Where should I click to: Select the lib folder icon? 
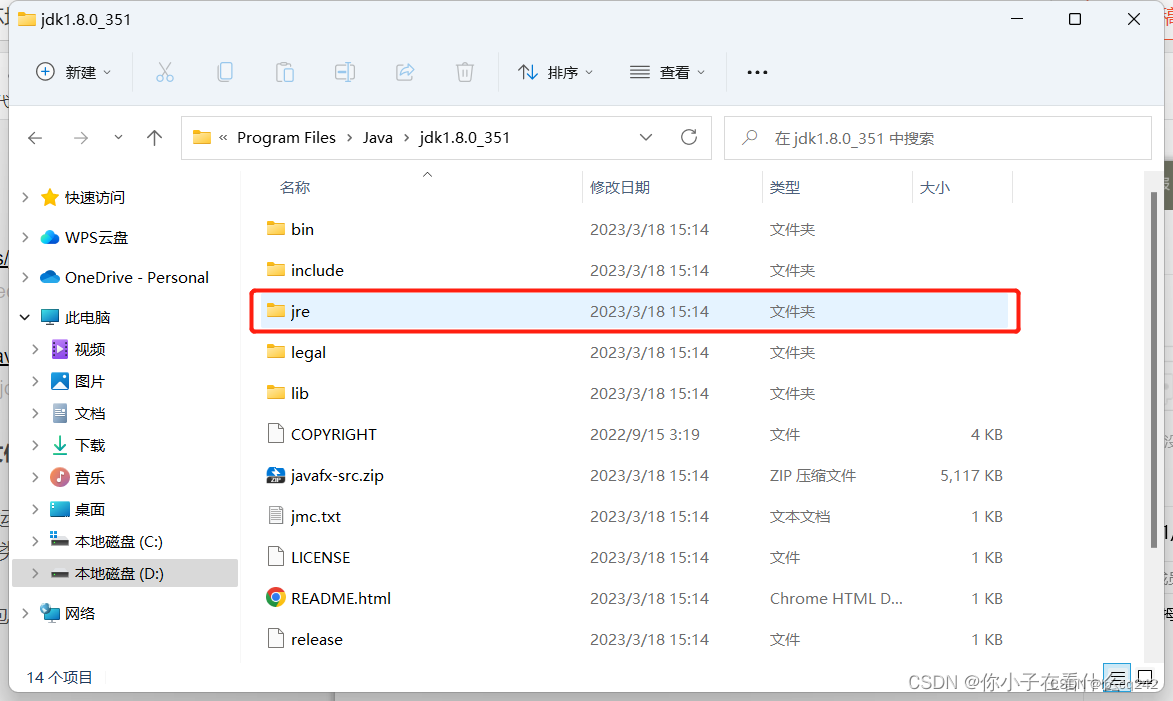tap(275, 393)
